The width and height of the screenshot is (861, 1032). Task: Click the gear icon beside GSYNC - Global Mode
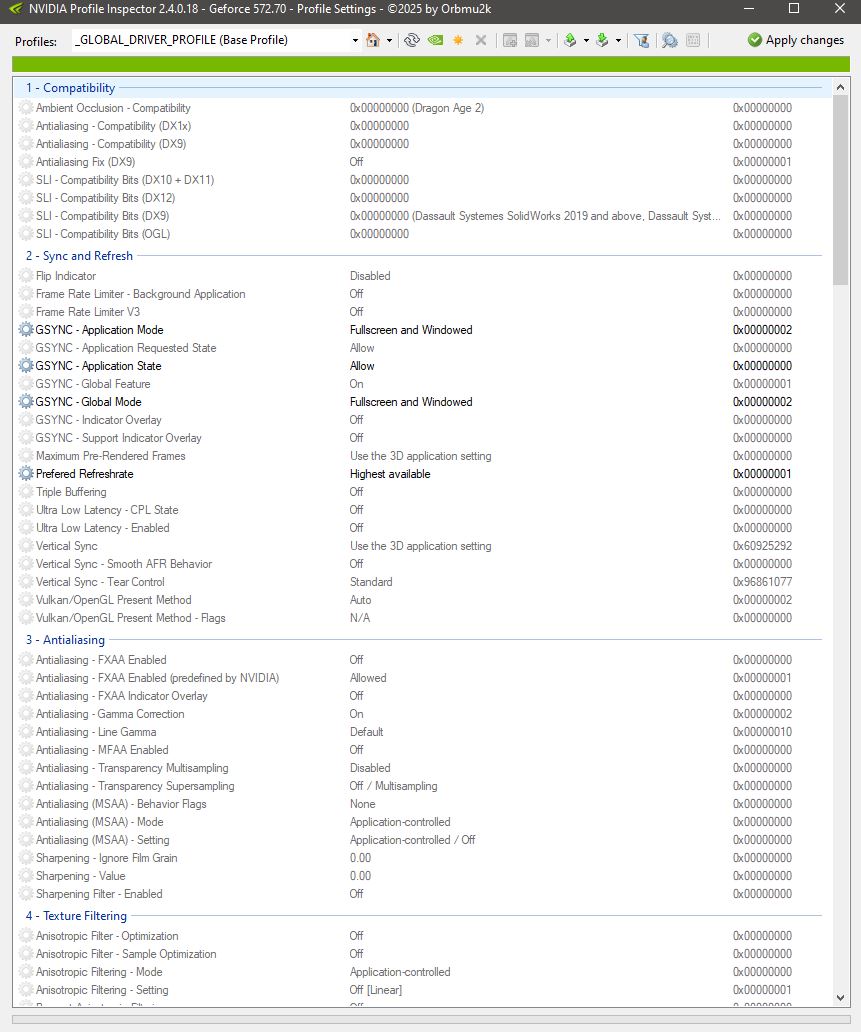[26, 401]
